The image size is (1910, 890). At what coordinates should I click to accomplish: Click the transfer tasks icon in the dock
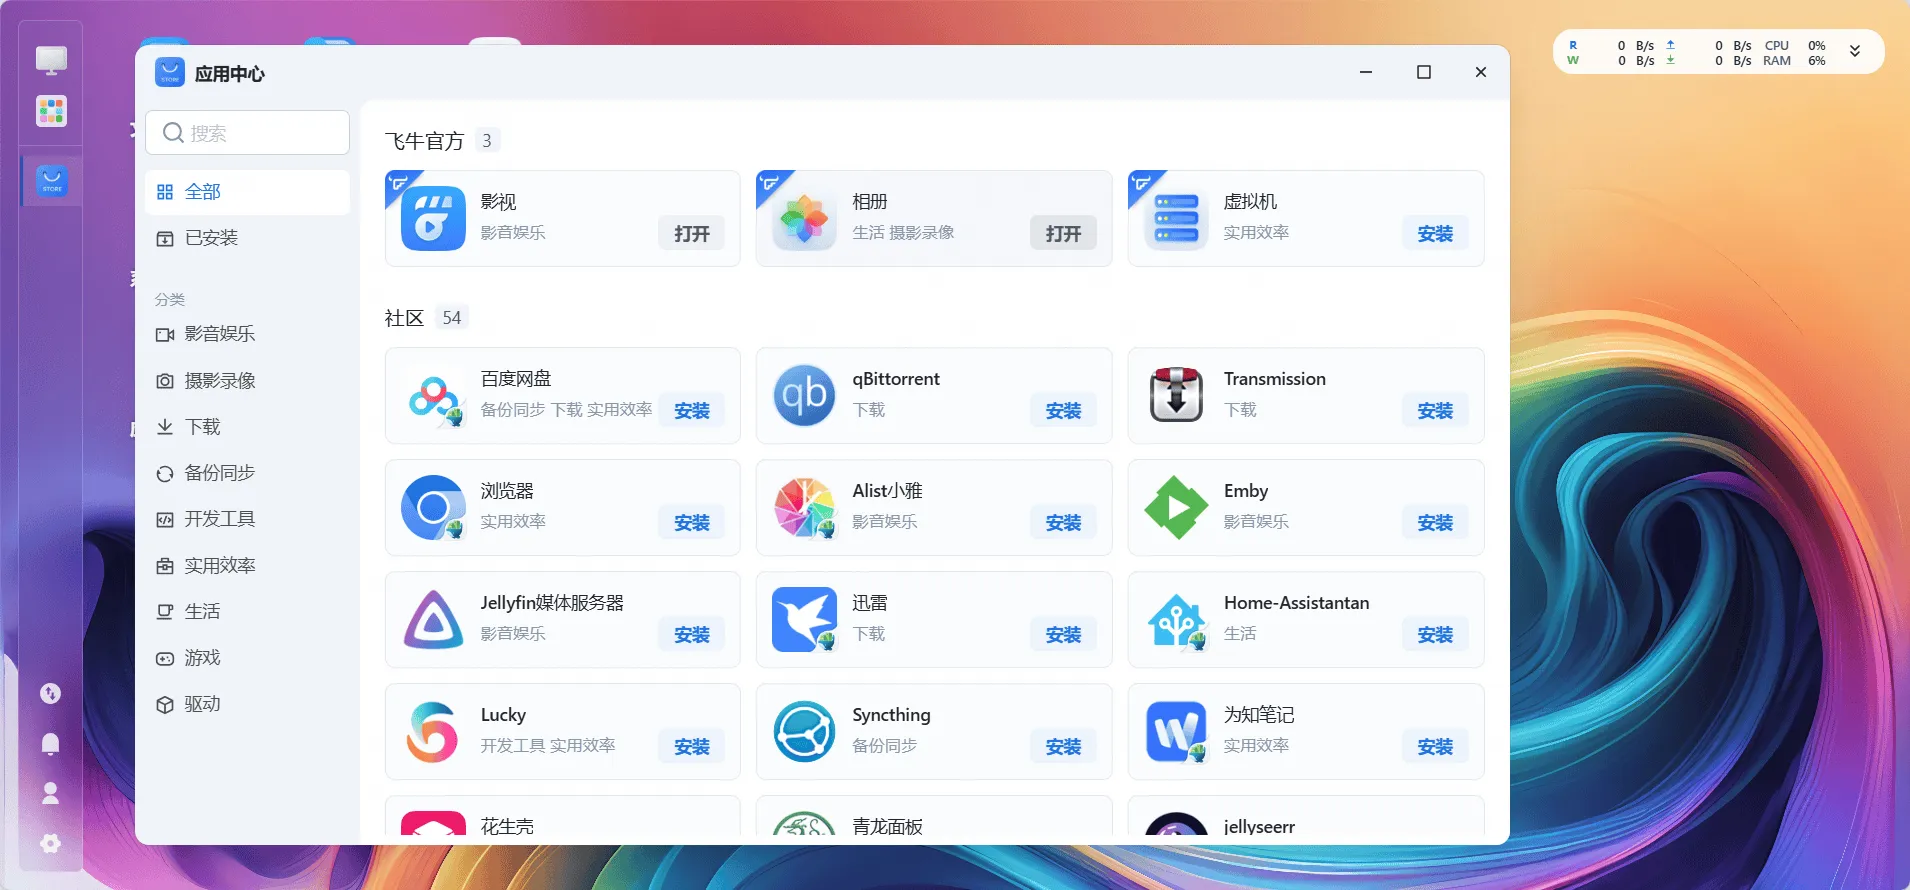(50, 693)
